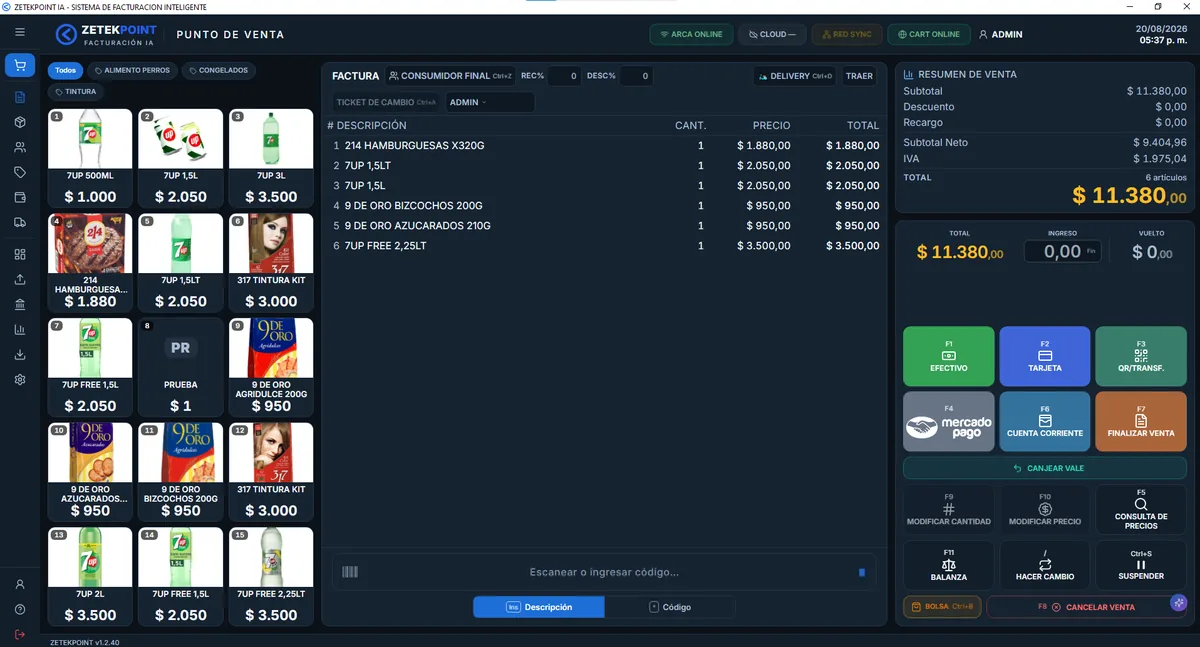This screenshot has height=647, width=1200.
Task: Select the Todos category filter
Action: [x=66, y=71]
